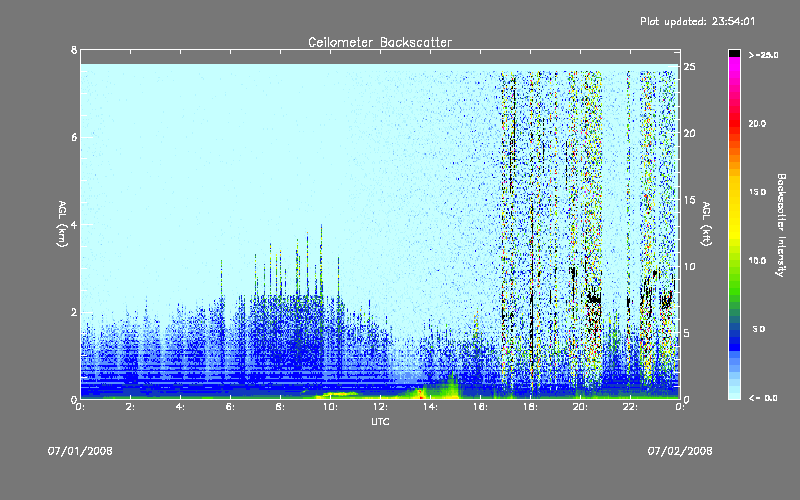Click the "20:" hour tick on UTC axis

click(580, 407)
